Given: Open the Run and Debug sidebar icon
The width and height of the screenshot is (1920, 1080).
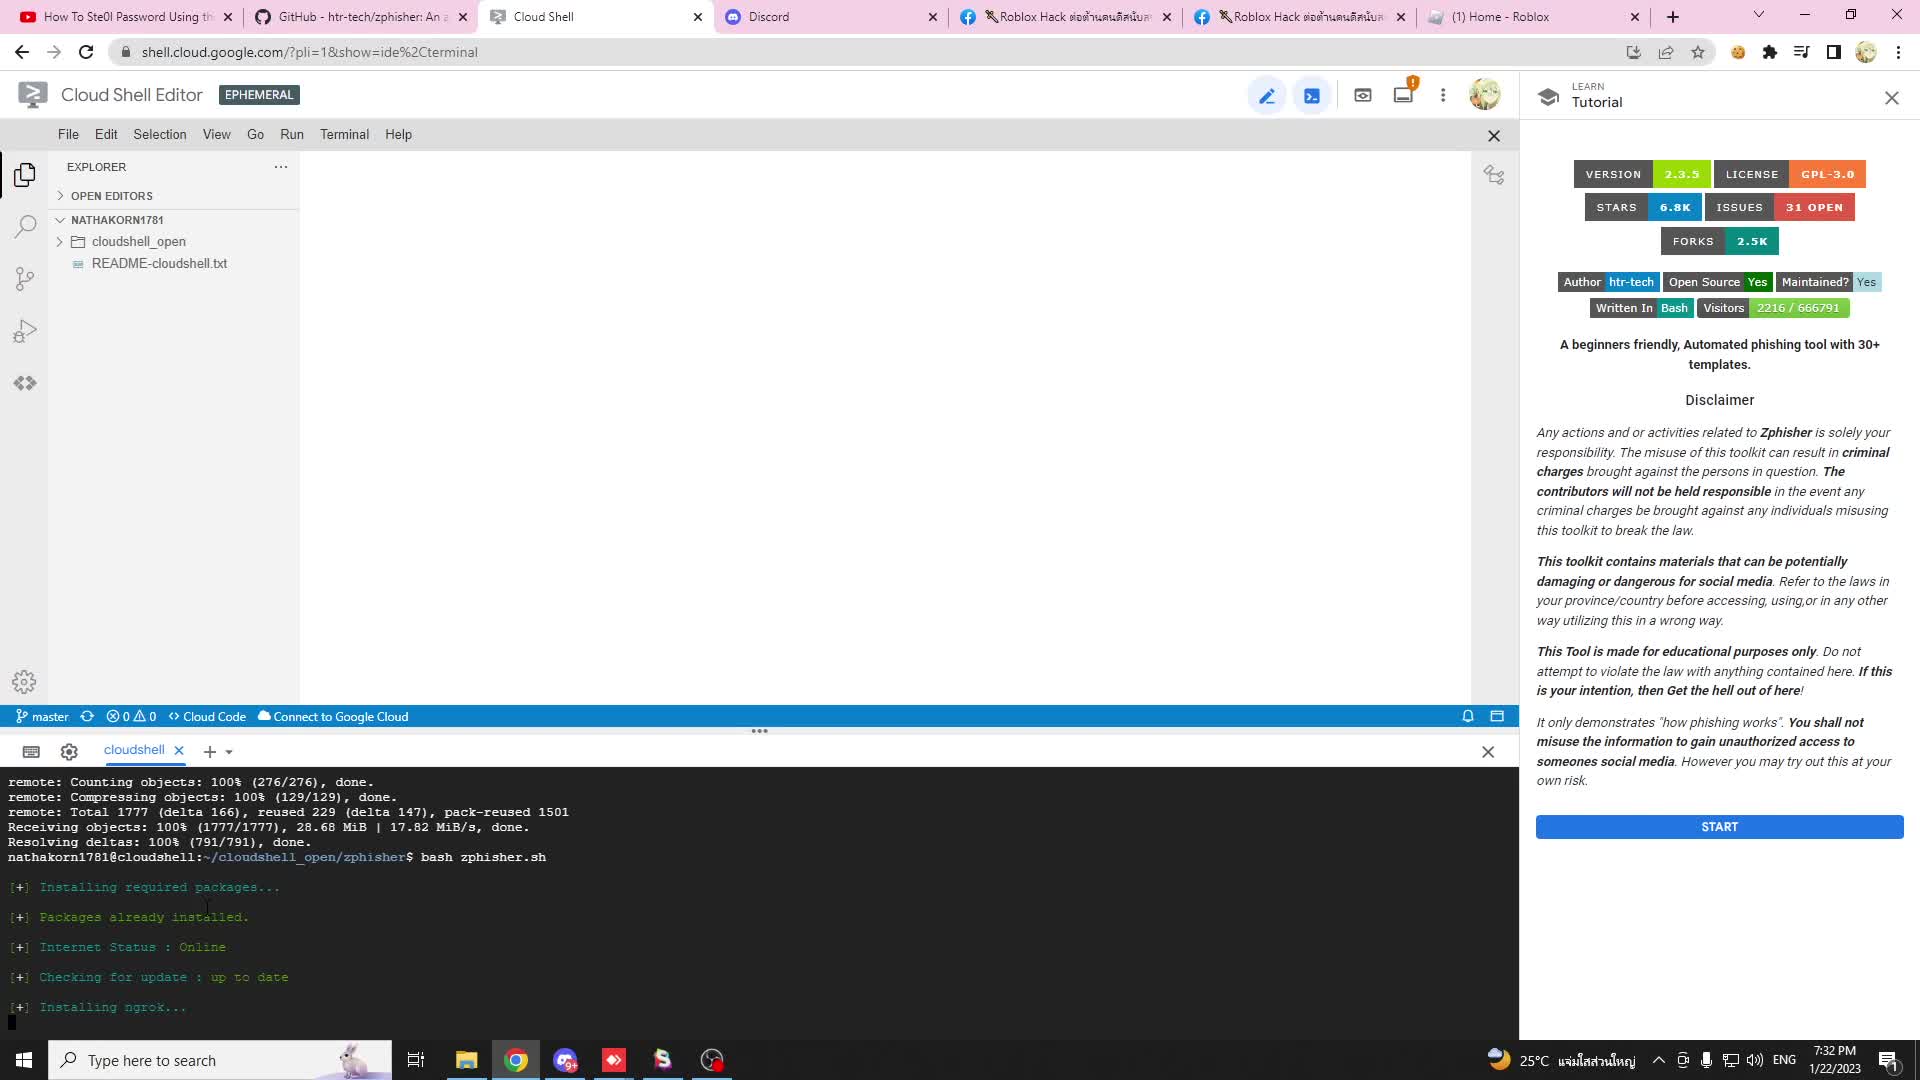Looking at the screenshot, I should (x=25, y=331).
